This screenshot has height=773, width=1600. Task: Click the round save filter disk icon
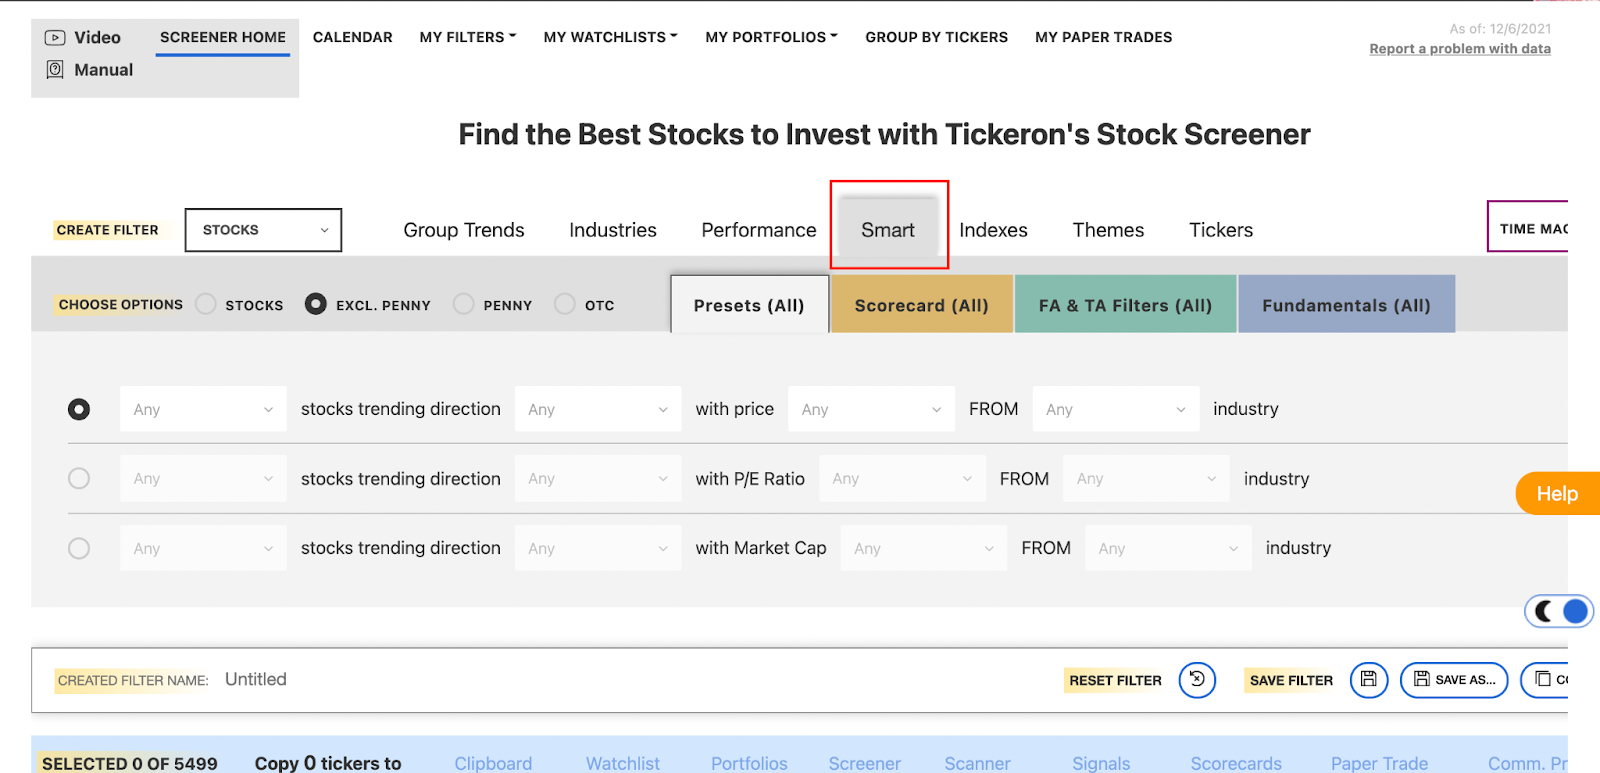1369,680
